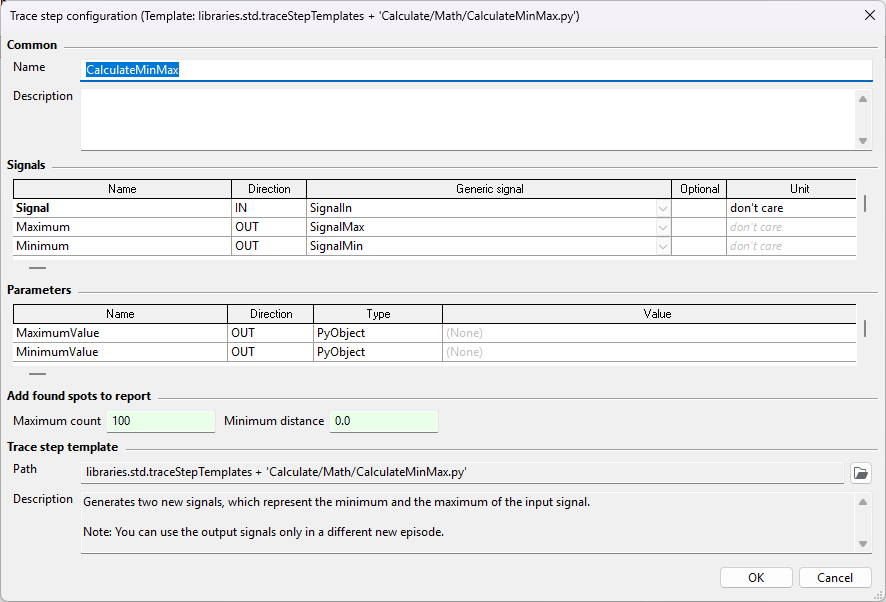Viewport: 886px width, 602px height.
Task: Click the PyObject type of MinimumValue
Action: point(378,352)
